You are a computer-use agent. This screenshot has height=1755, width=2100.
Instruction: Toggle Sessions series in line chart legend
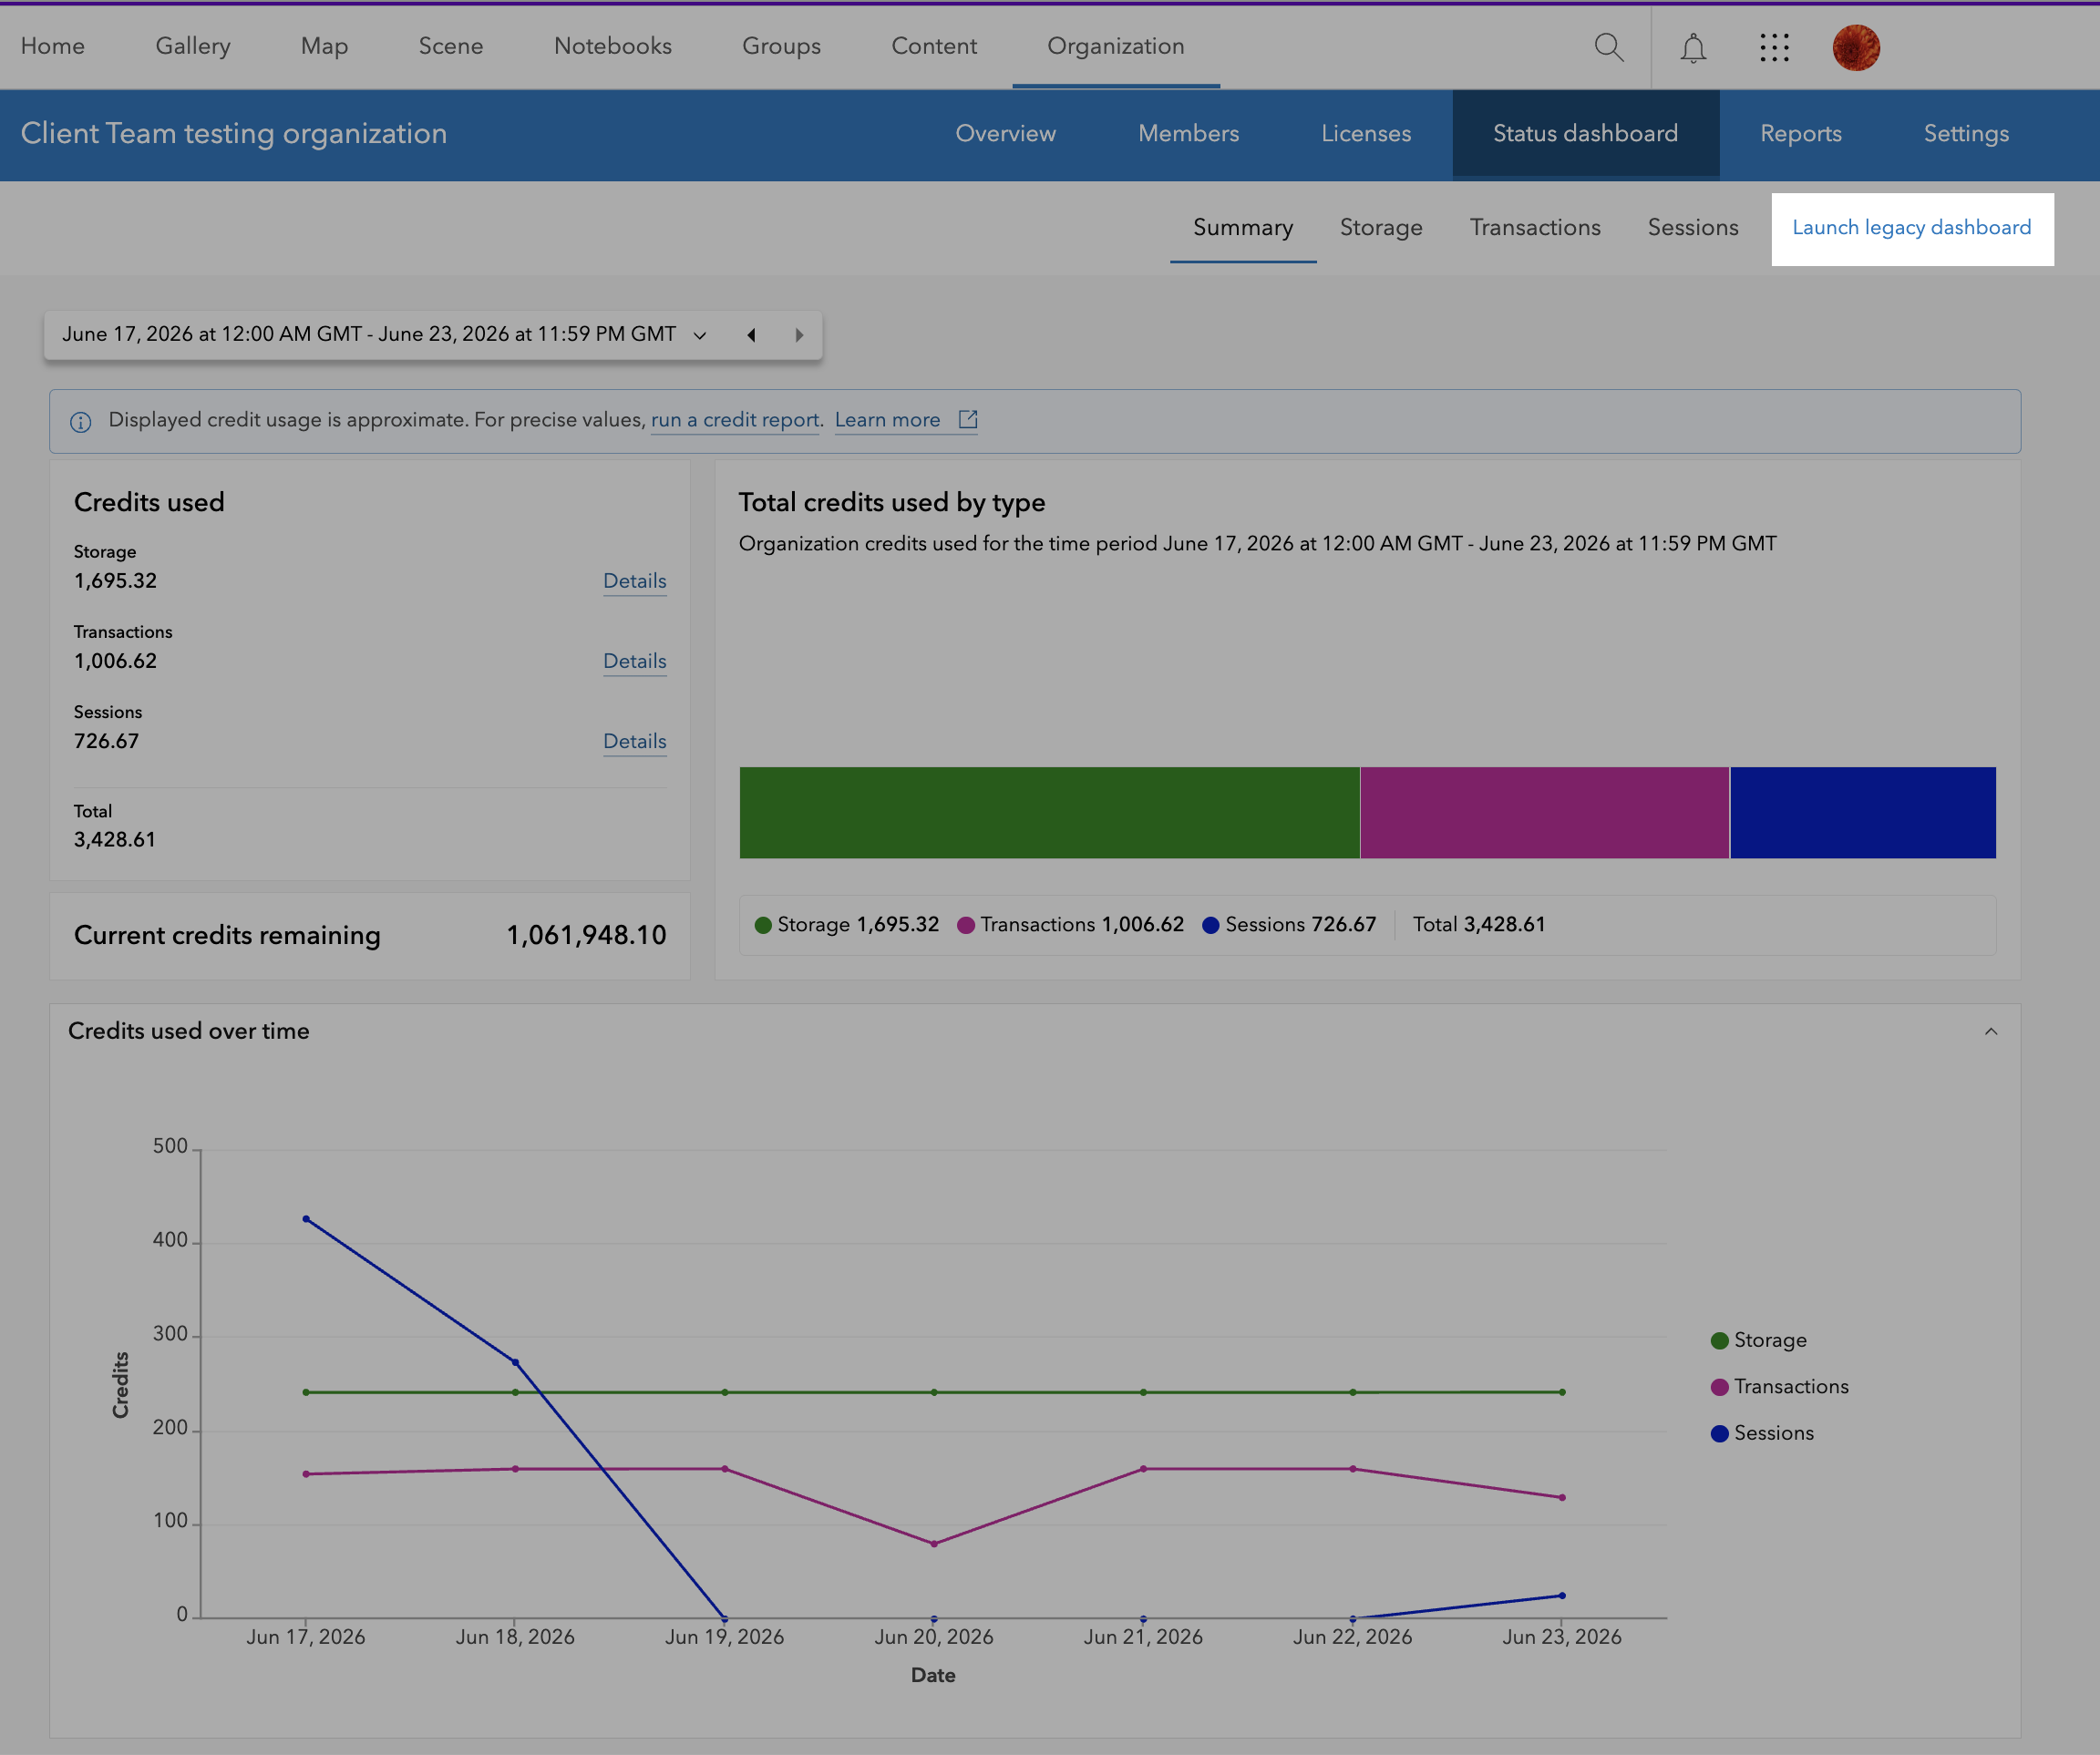click(1763, 1433)
